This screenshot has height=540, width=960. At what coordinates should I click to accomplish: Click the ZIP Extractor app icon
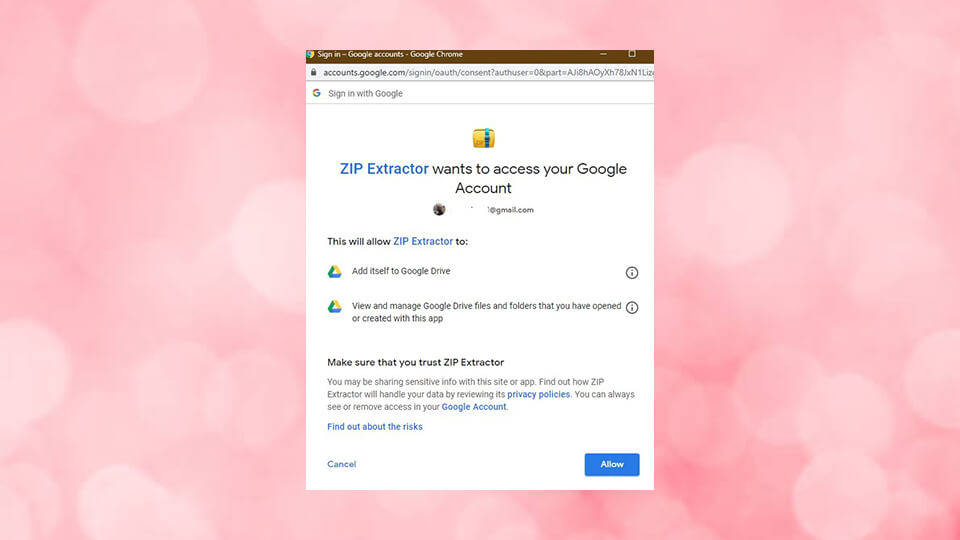(483, 138)
